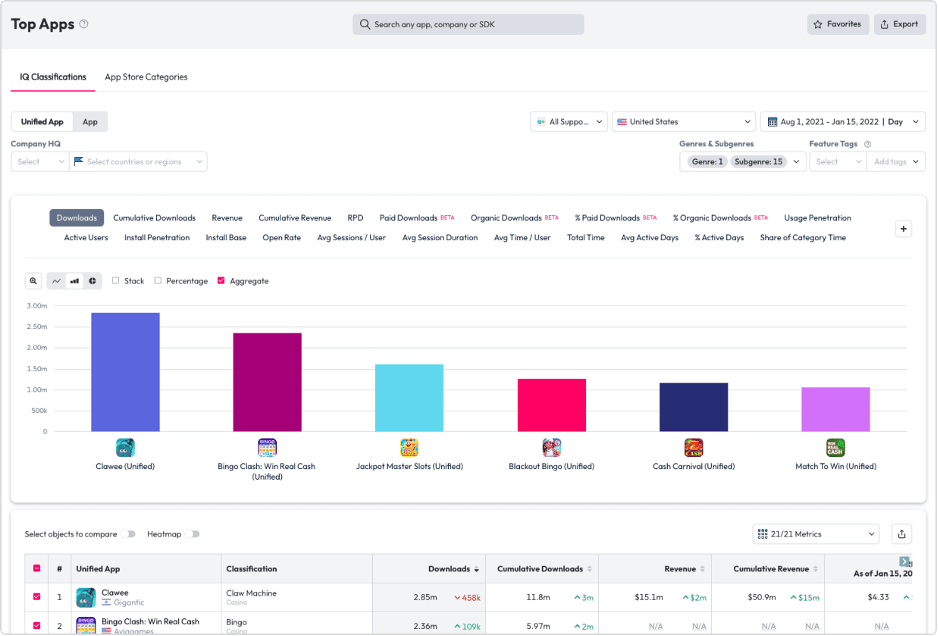Switch to bar chart view
This screenshot has height=636, width=938.
point(74,281)
